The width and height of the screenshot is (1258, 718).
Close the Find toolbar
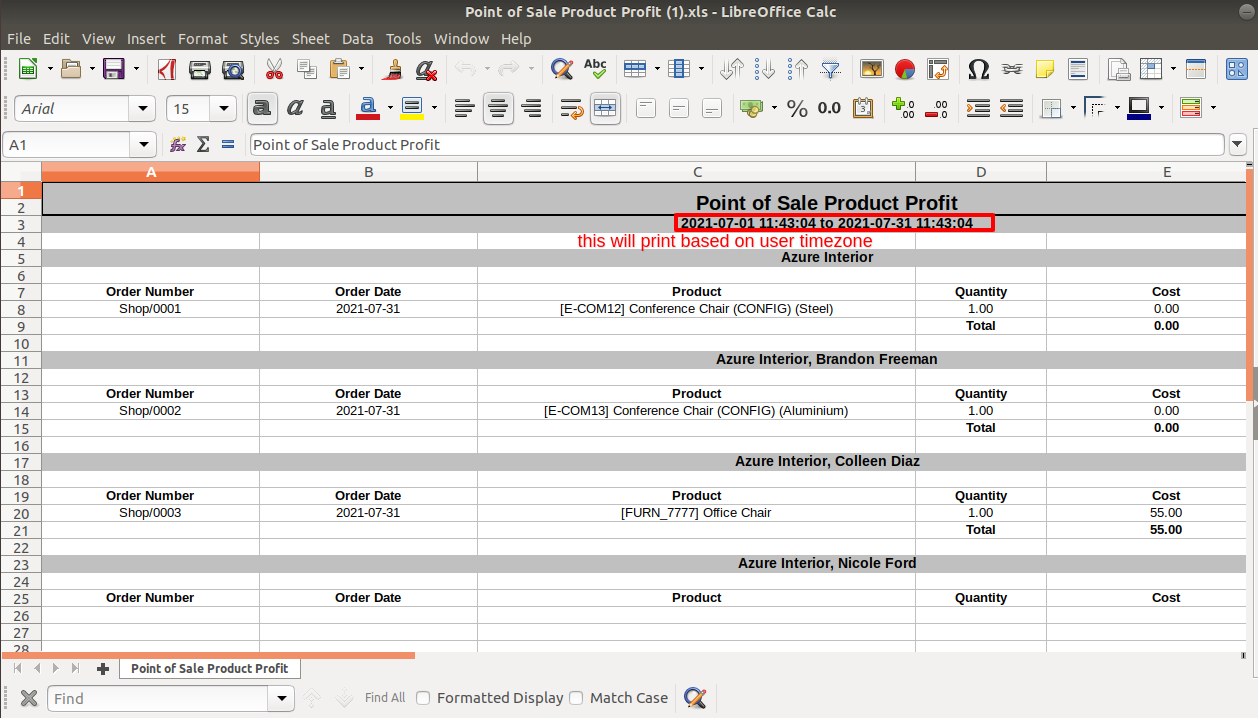(29, 698)
